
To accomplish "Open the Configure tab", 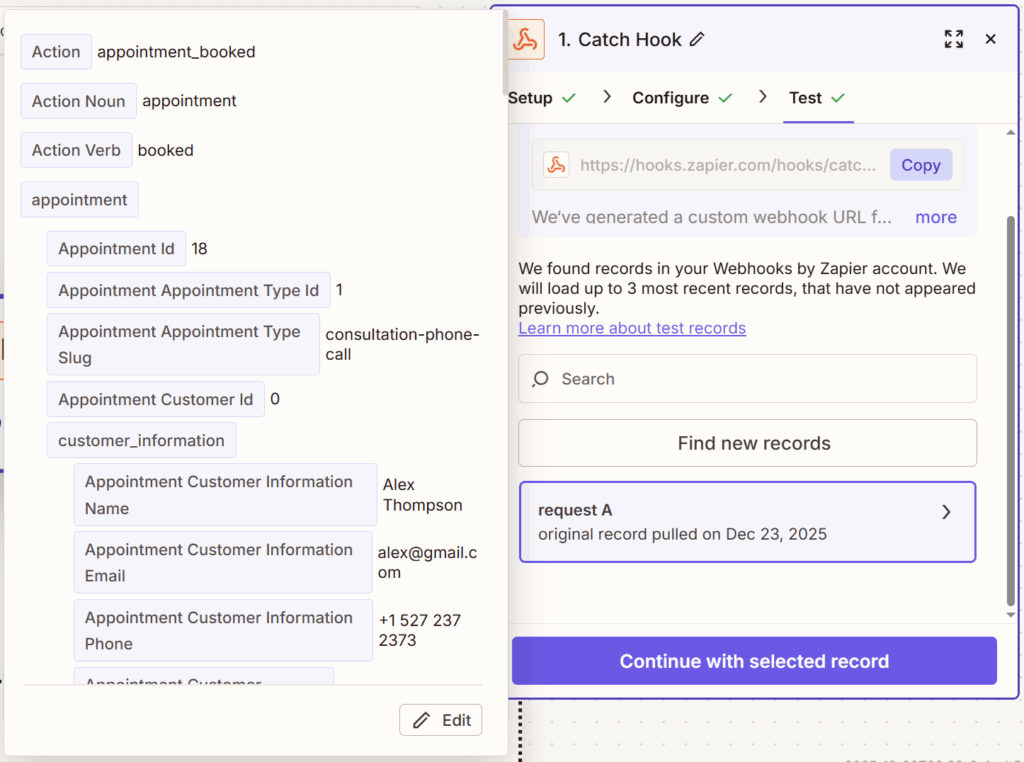I will 672,97.
